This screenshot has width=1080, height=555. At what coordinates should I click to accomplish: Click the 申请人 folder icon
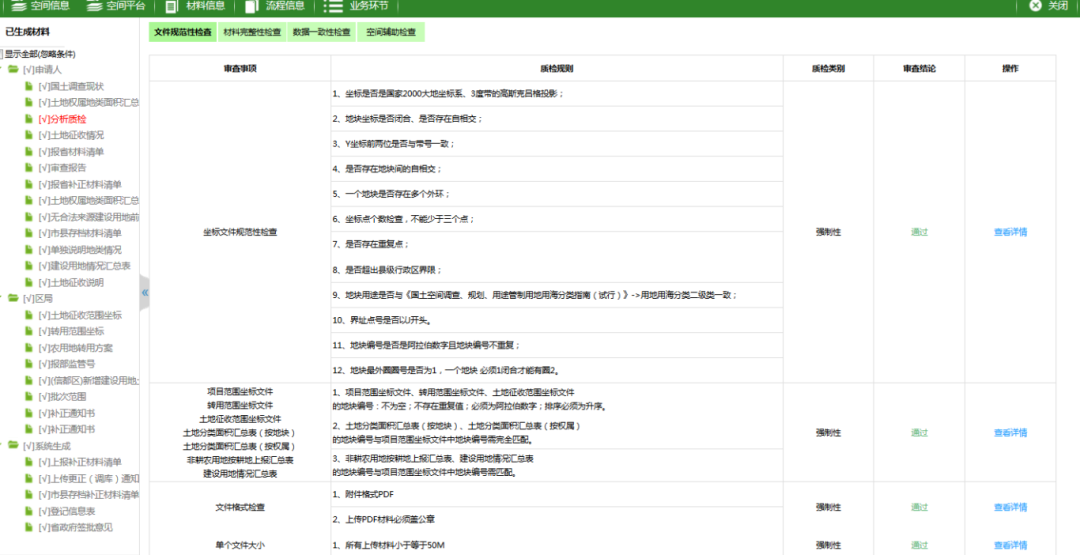(13, 69)
